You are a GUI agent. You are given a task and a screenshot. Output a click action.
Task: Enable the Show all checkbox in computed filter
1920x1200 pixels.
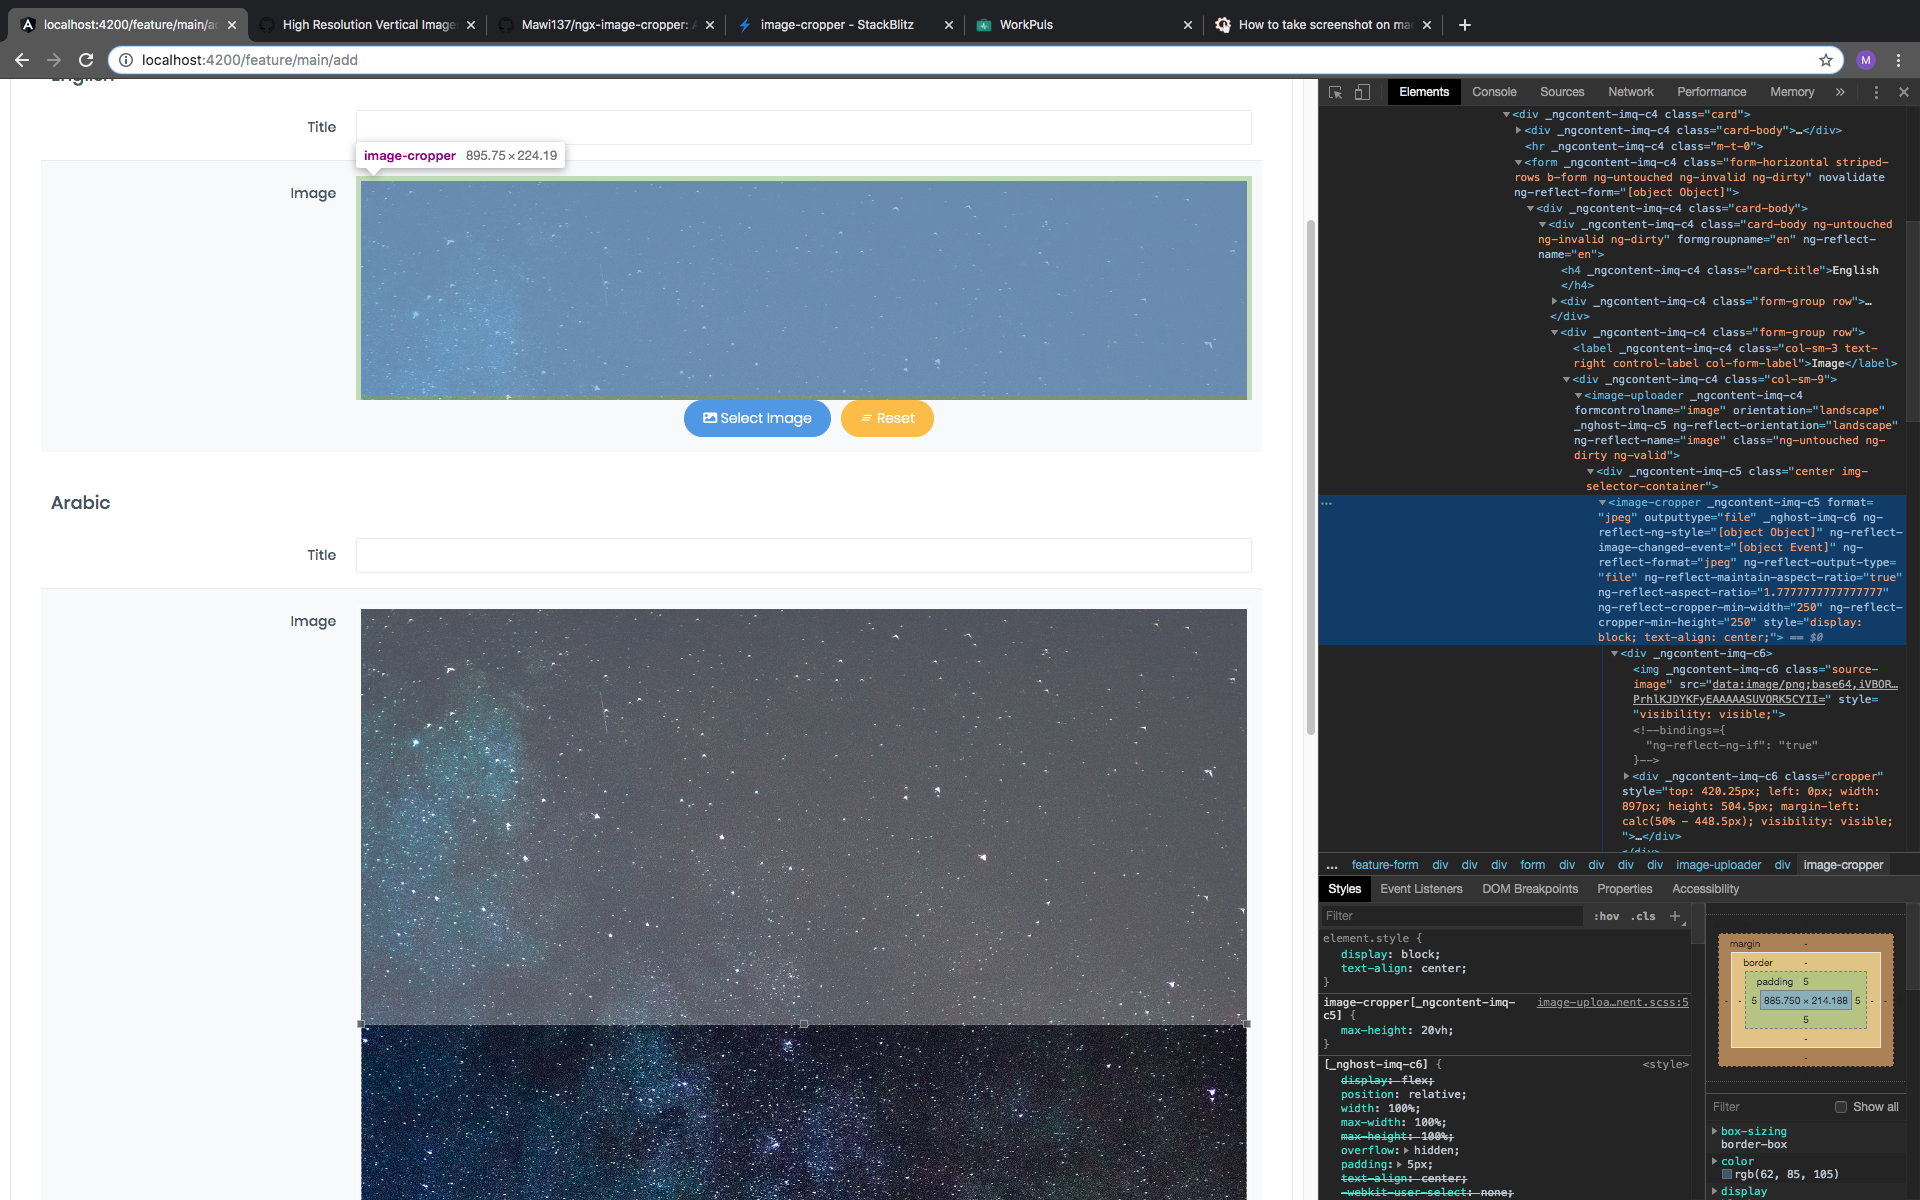pos(1843,1107)
